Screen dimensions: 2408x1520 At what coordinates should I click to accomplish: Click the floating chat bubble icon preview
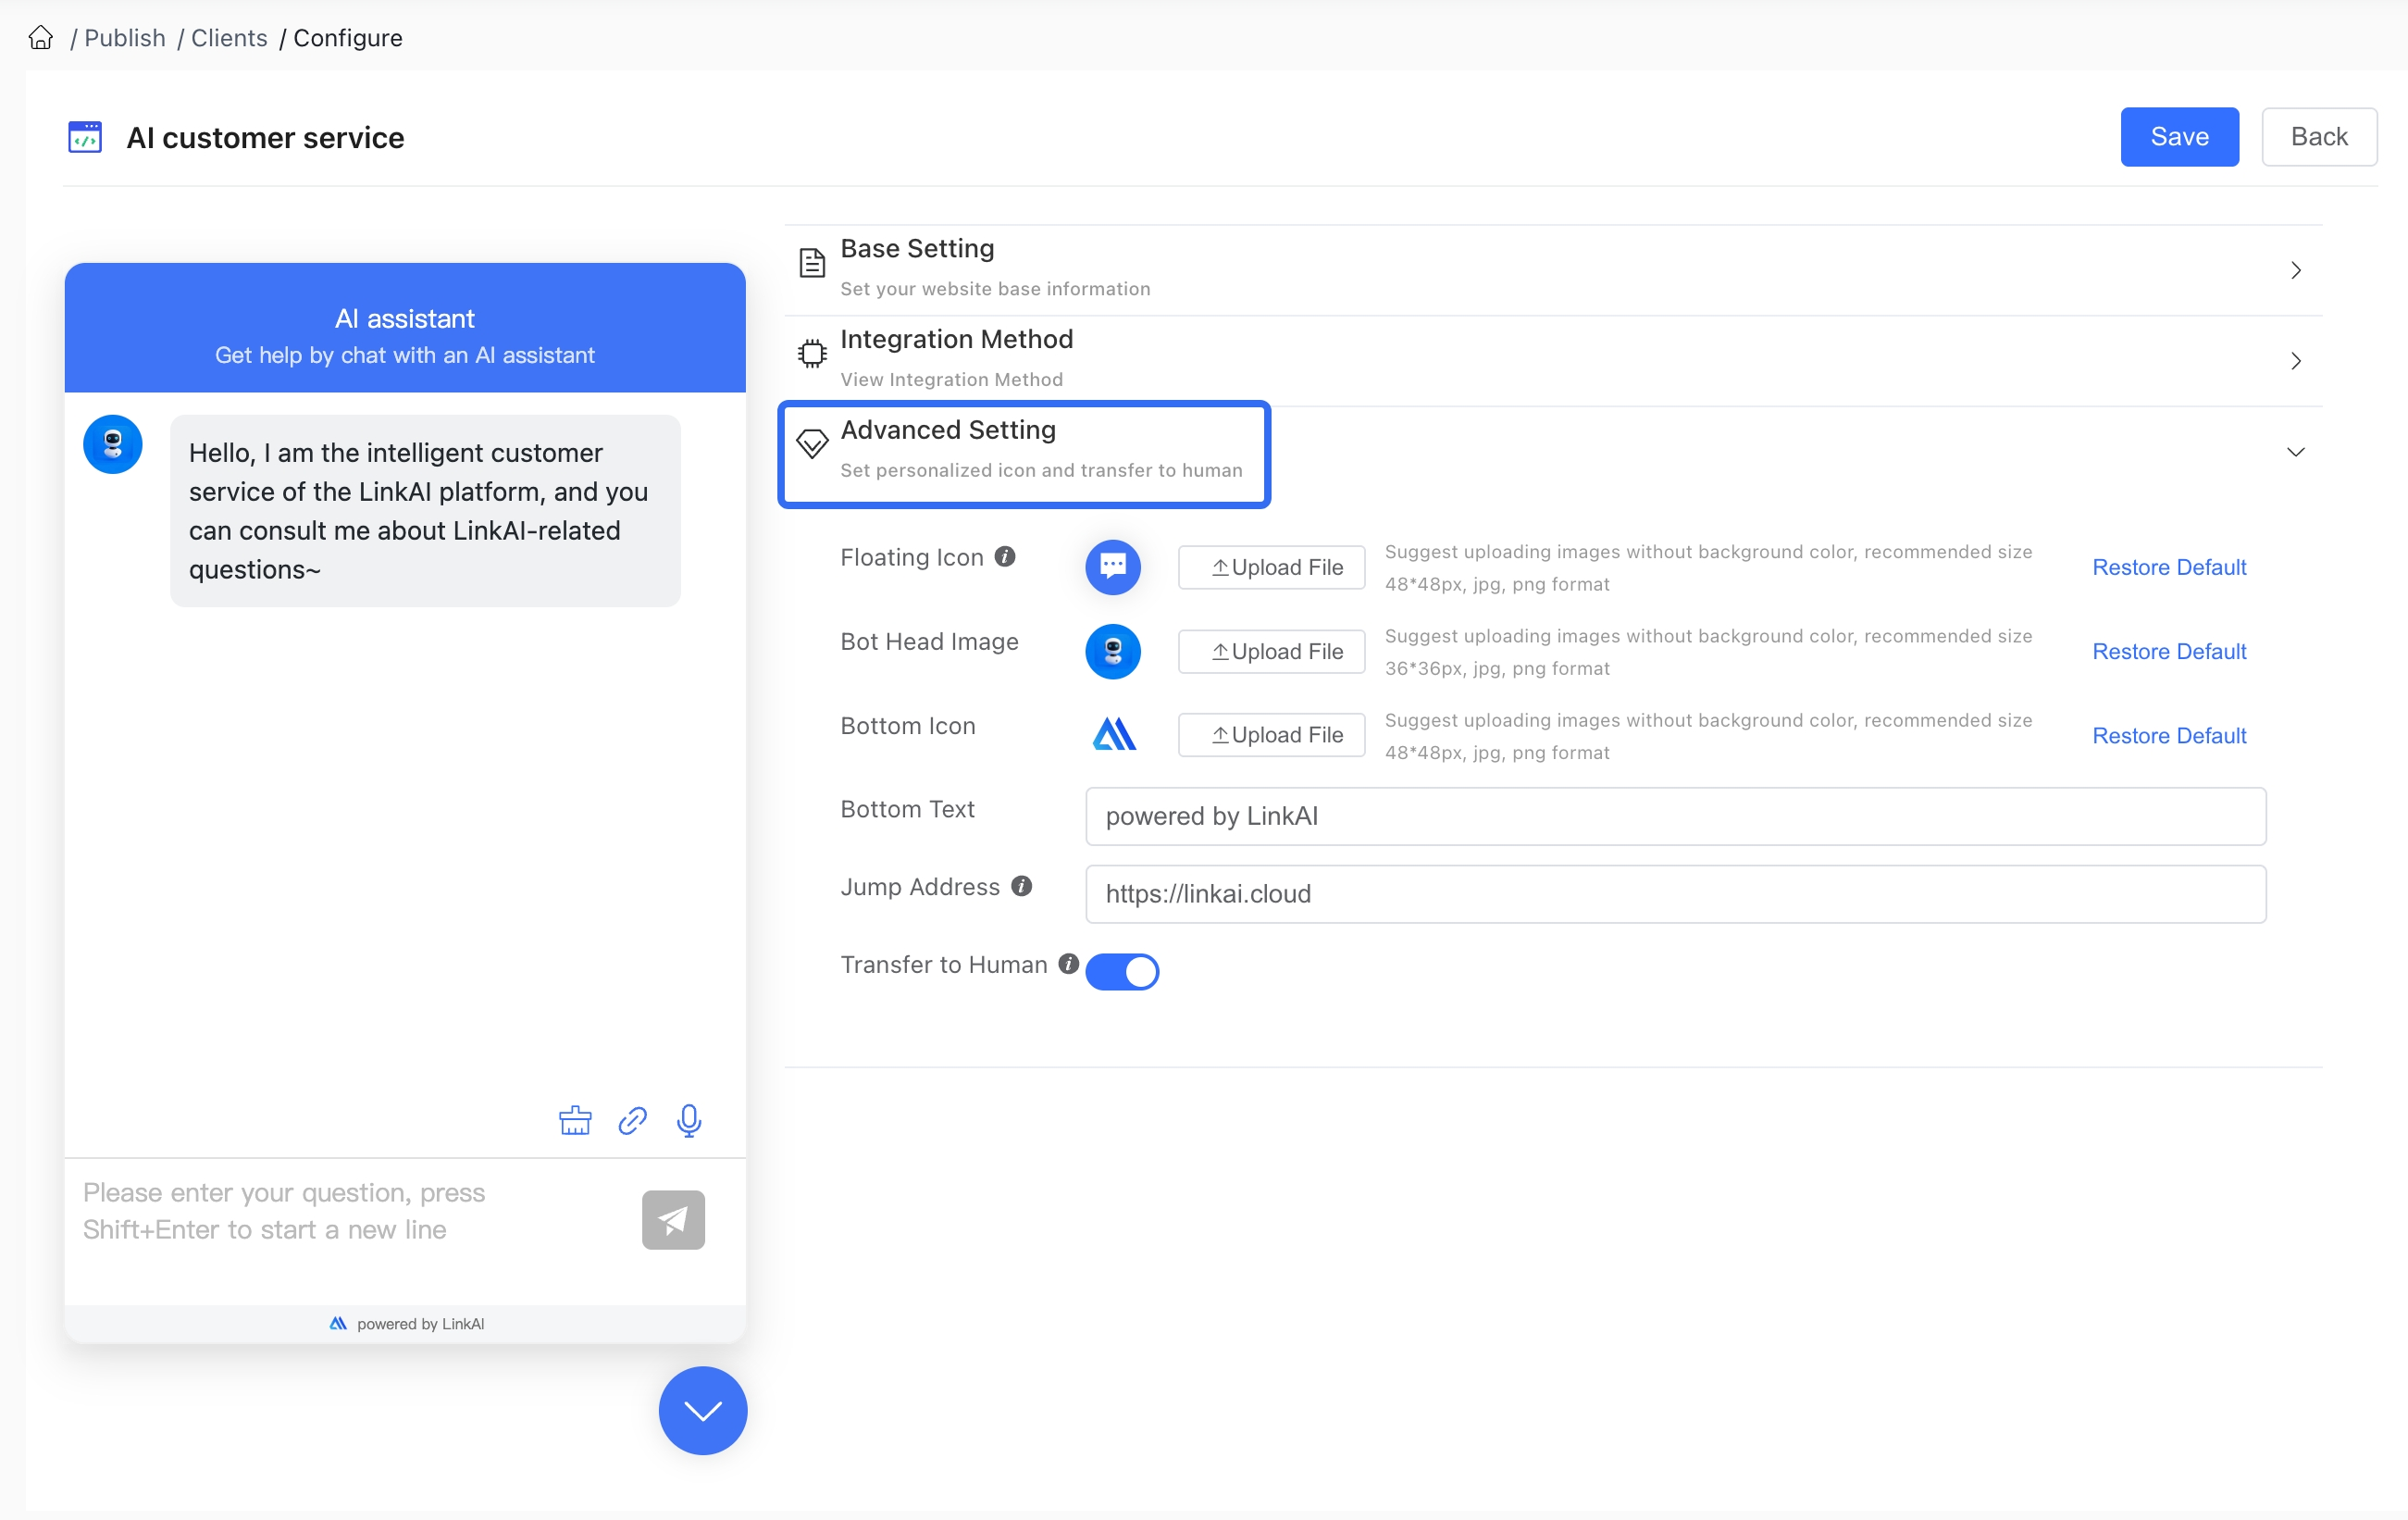[1113, 567]
